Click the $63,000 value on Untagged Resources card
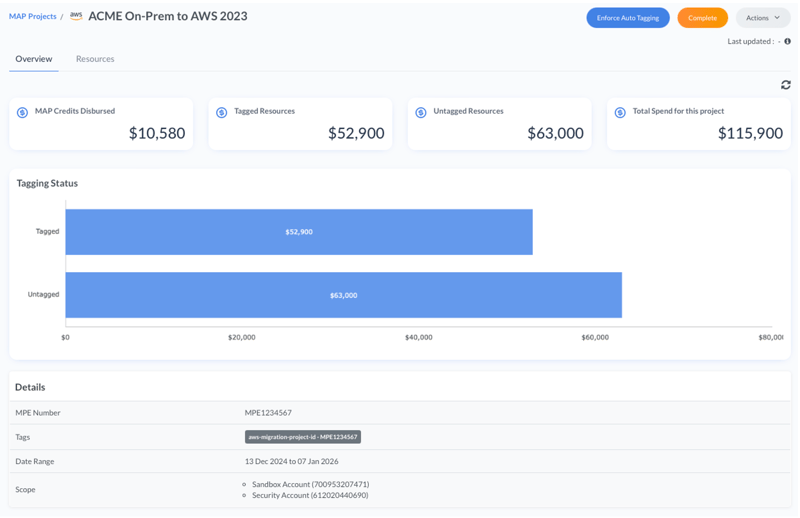 click(555, 133)
